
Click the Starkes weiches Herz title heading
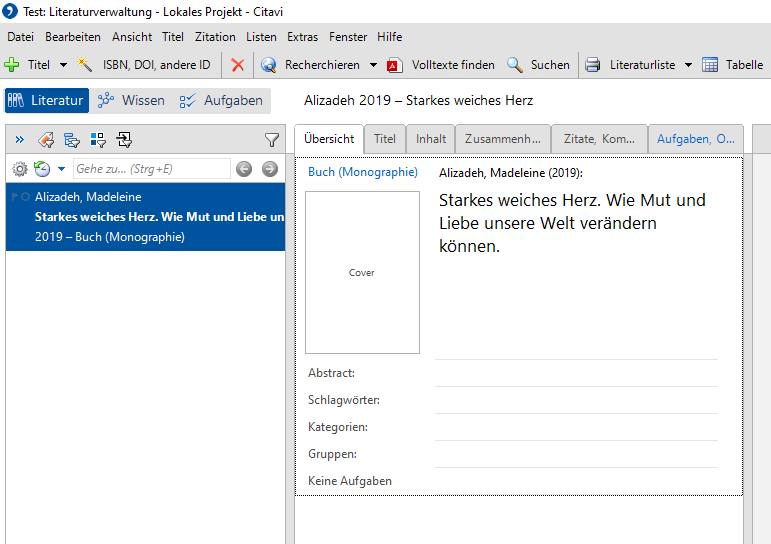572,223
